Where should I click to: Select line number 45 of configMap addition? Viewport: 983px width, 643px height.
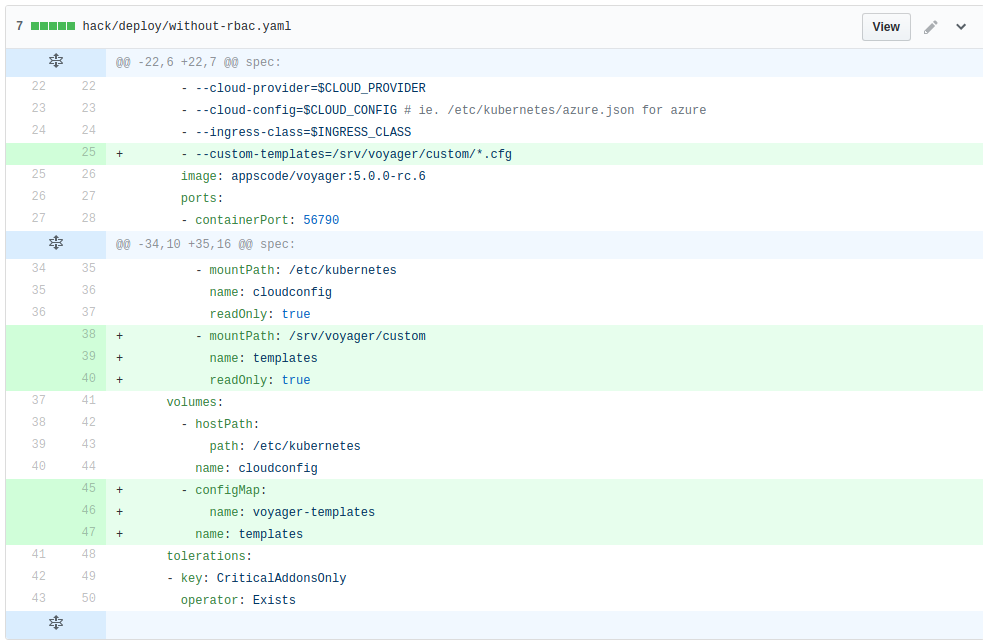point(88,490)
